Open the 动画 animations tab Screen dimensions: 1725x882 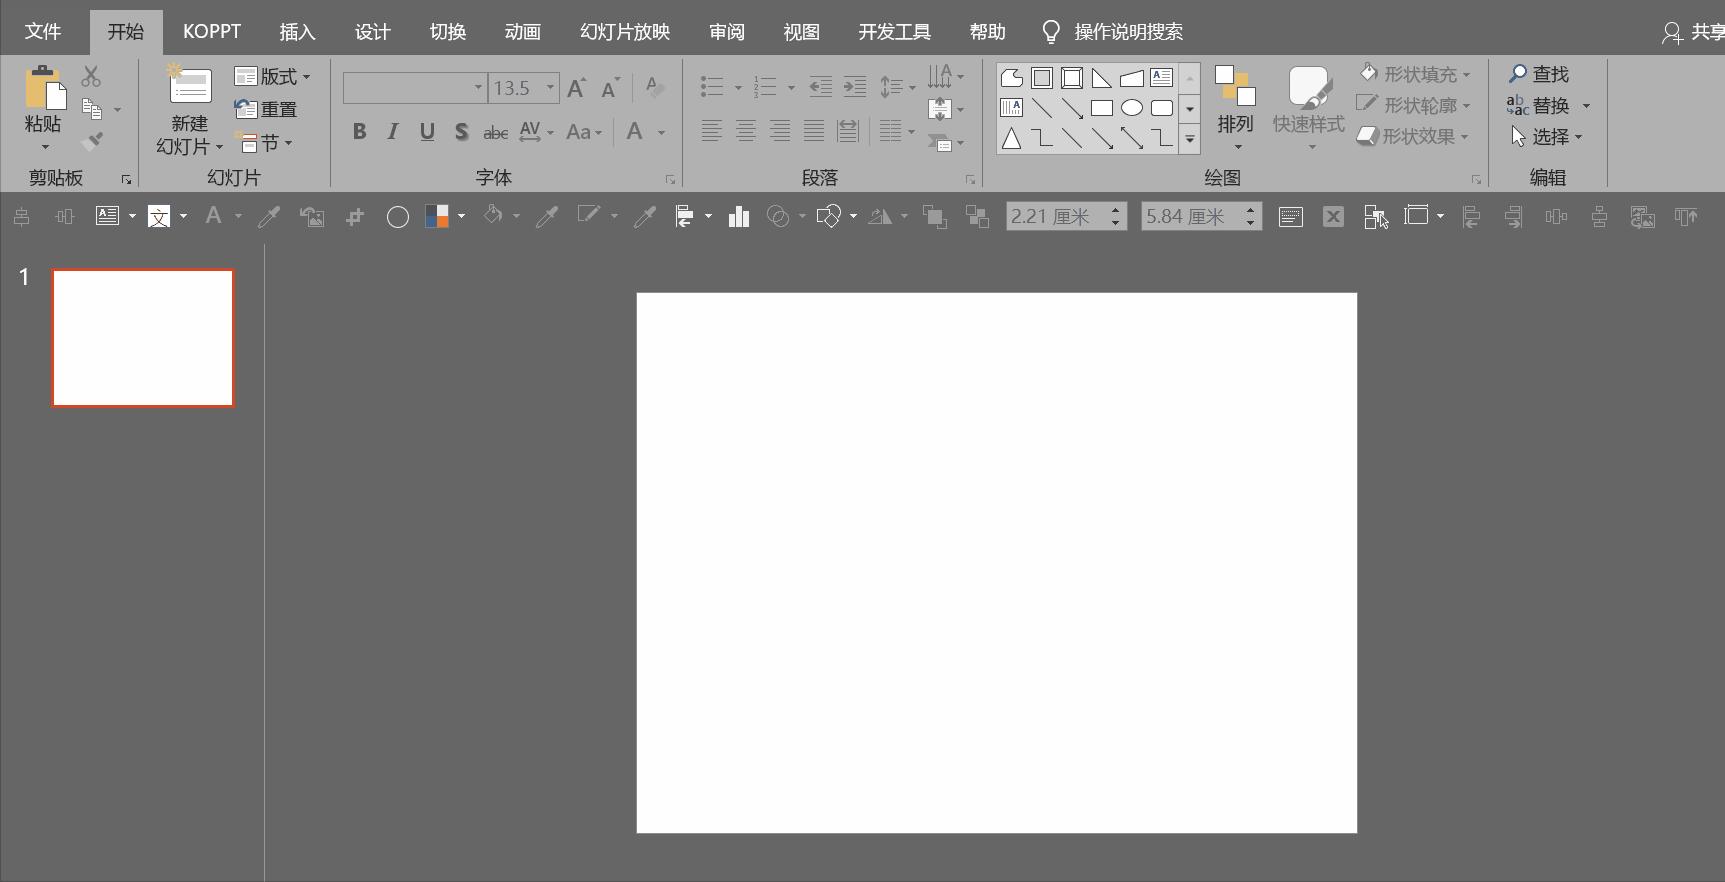pyautogui.click(x=522, y=32)
